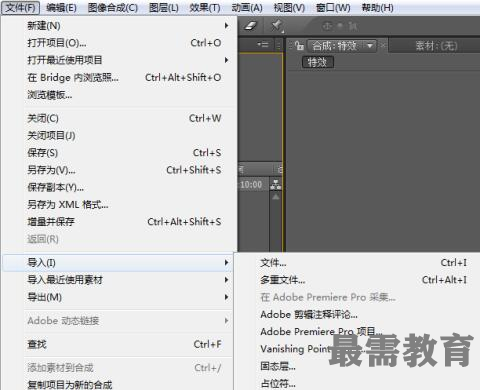The width and height of the screenshot is (480, 390).
Task: Select 固态层... import entry
Action: 357,366
